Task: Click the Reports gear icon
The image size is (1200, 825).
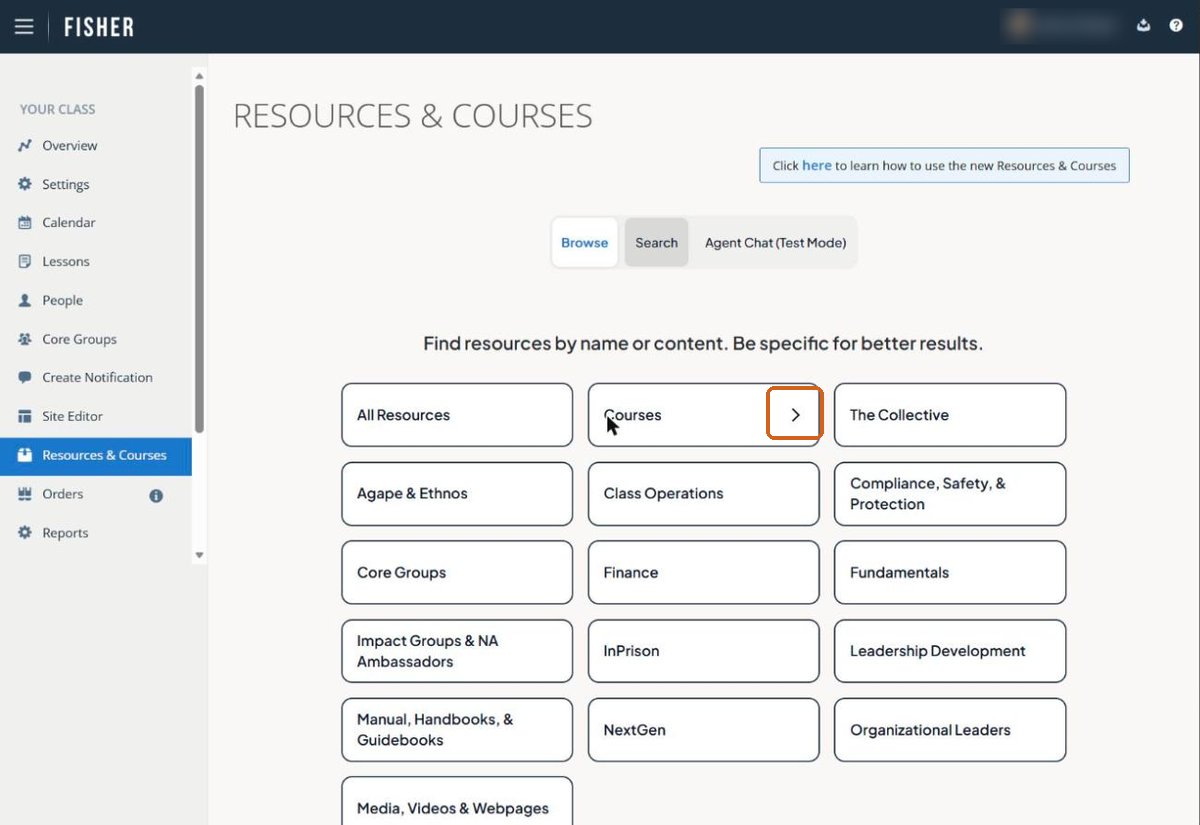Action: tap(25, 533)
